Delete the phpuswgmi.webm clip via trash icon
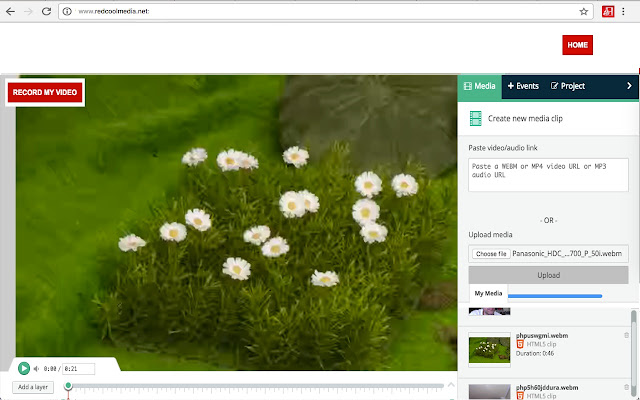The width and height of the screenshot is (640, 400). coord(627,335)
